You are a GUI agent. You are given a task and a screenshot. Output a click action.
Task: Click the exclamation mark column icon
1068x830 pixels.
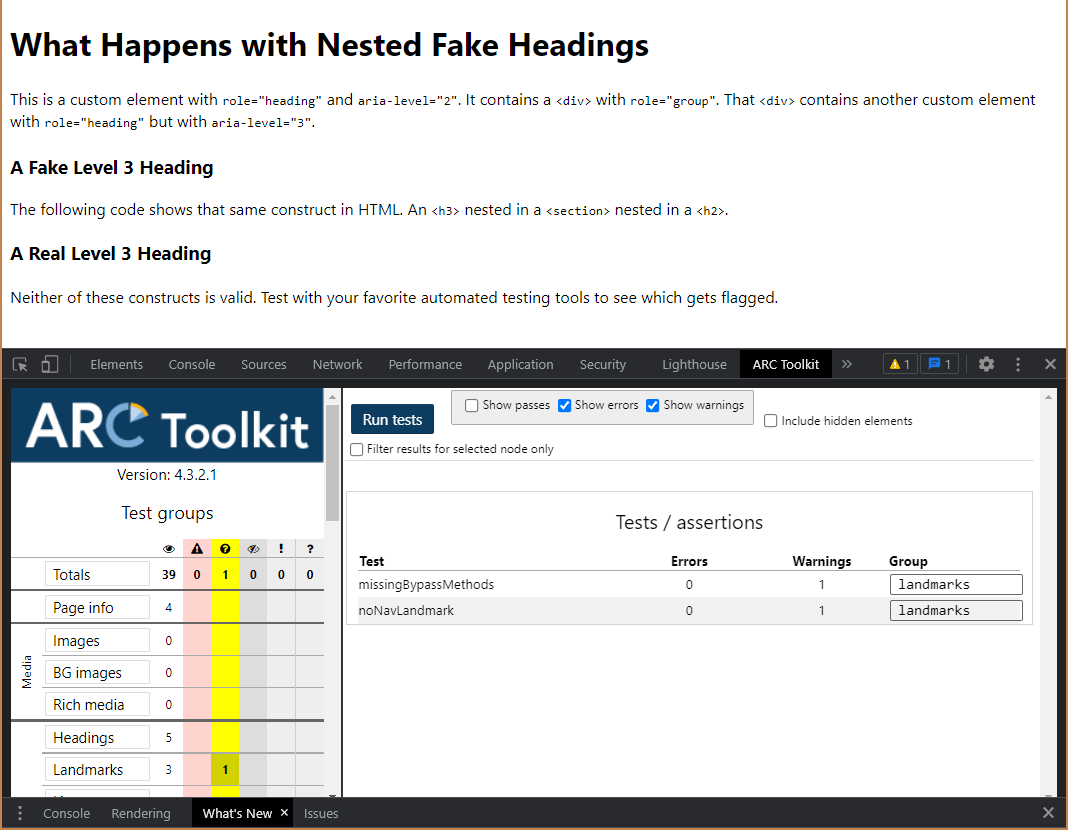(x=281, y=549)
